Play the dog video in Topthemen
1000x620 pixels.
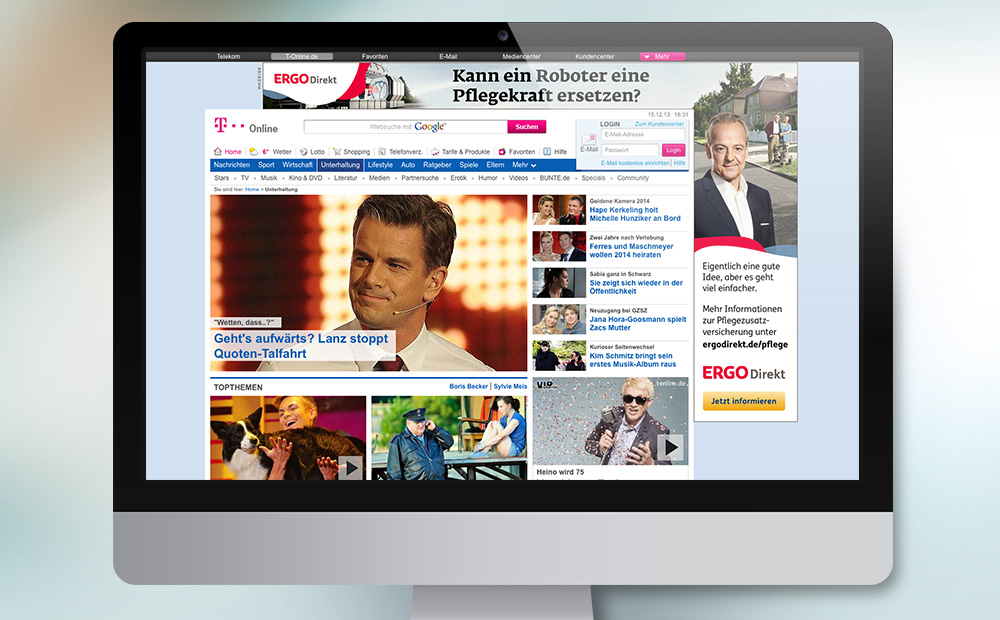350,468
